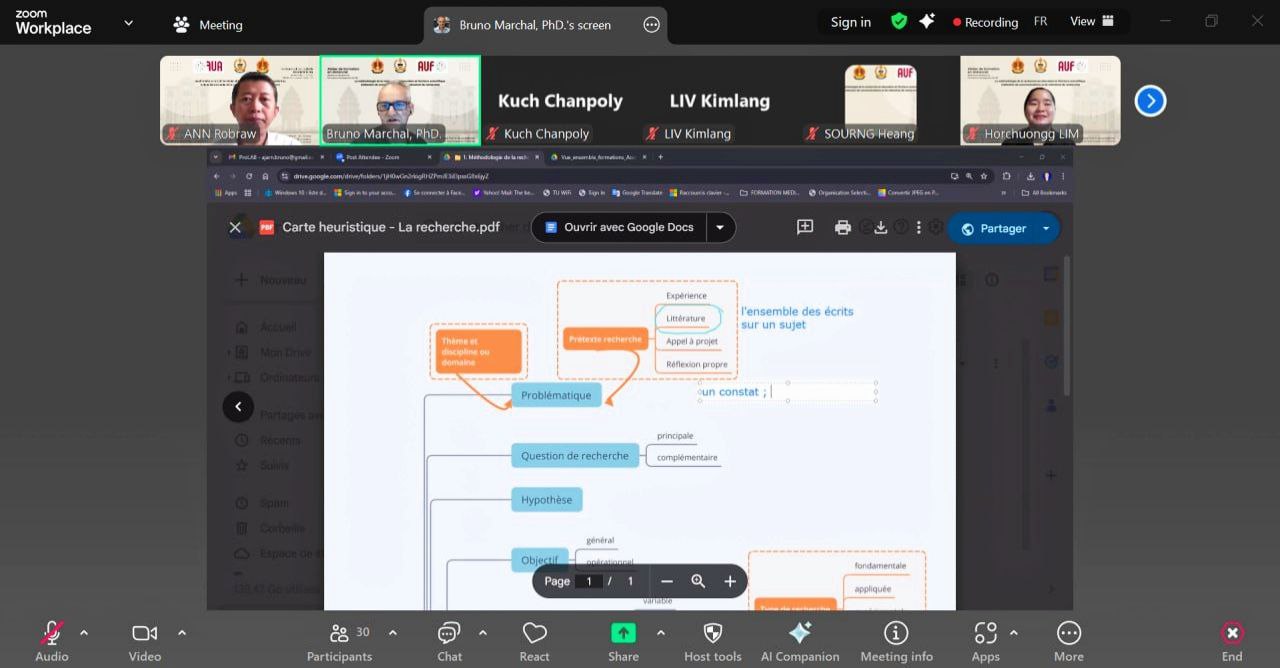1280x668 pixels.
Task: Open the View layout menu
Action: pyautogui.click(x=1091, y=22)
